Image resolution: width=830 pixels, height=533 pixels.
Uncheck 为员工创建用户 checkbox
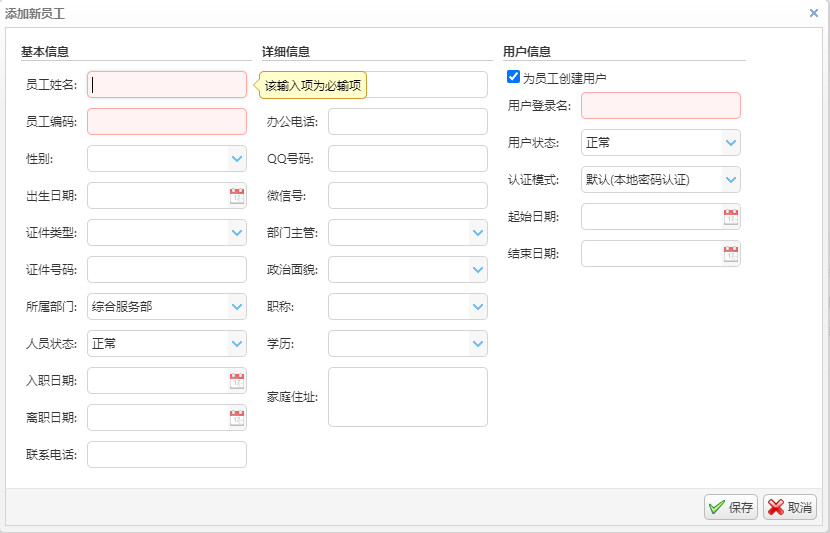513,77
